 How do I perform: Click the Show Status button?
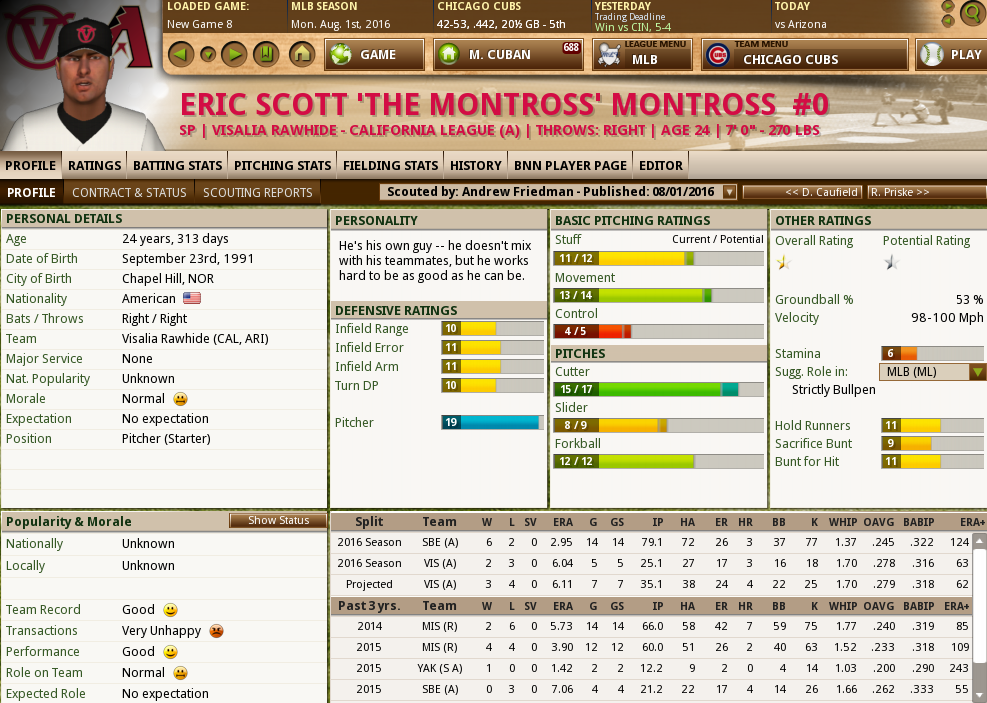click(x=278, y=520)
